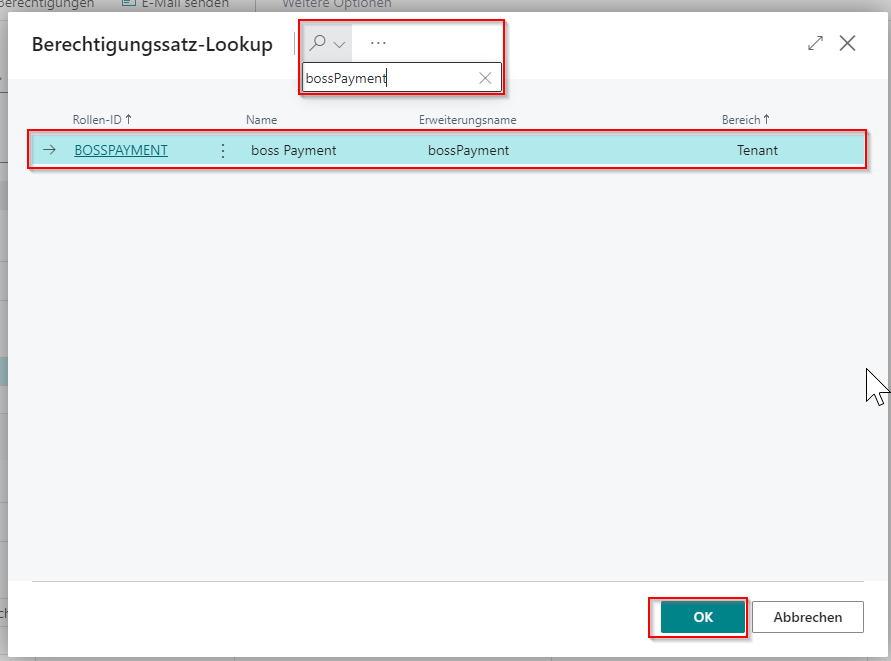Select the bossPayment extension name cell
The height and width of the screenshot is (661, 891).
[x=468, y=151]
